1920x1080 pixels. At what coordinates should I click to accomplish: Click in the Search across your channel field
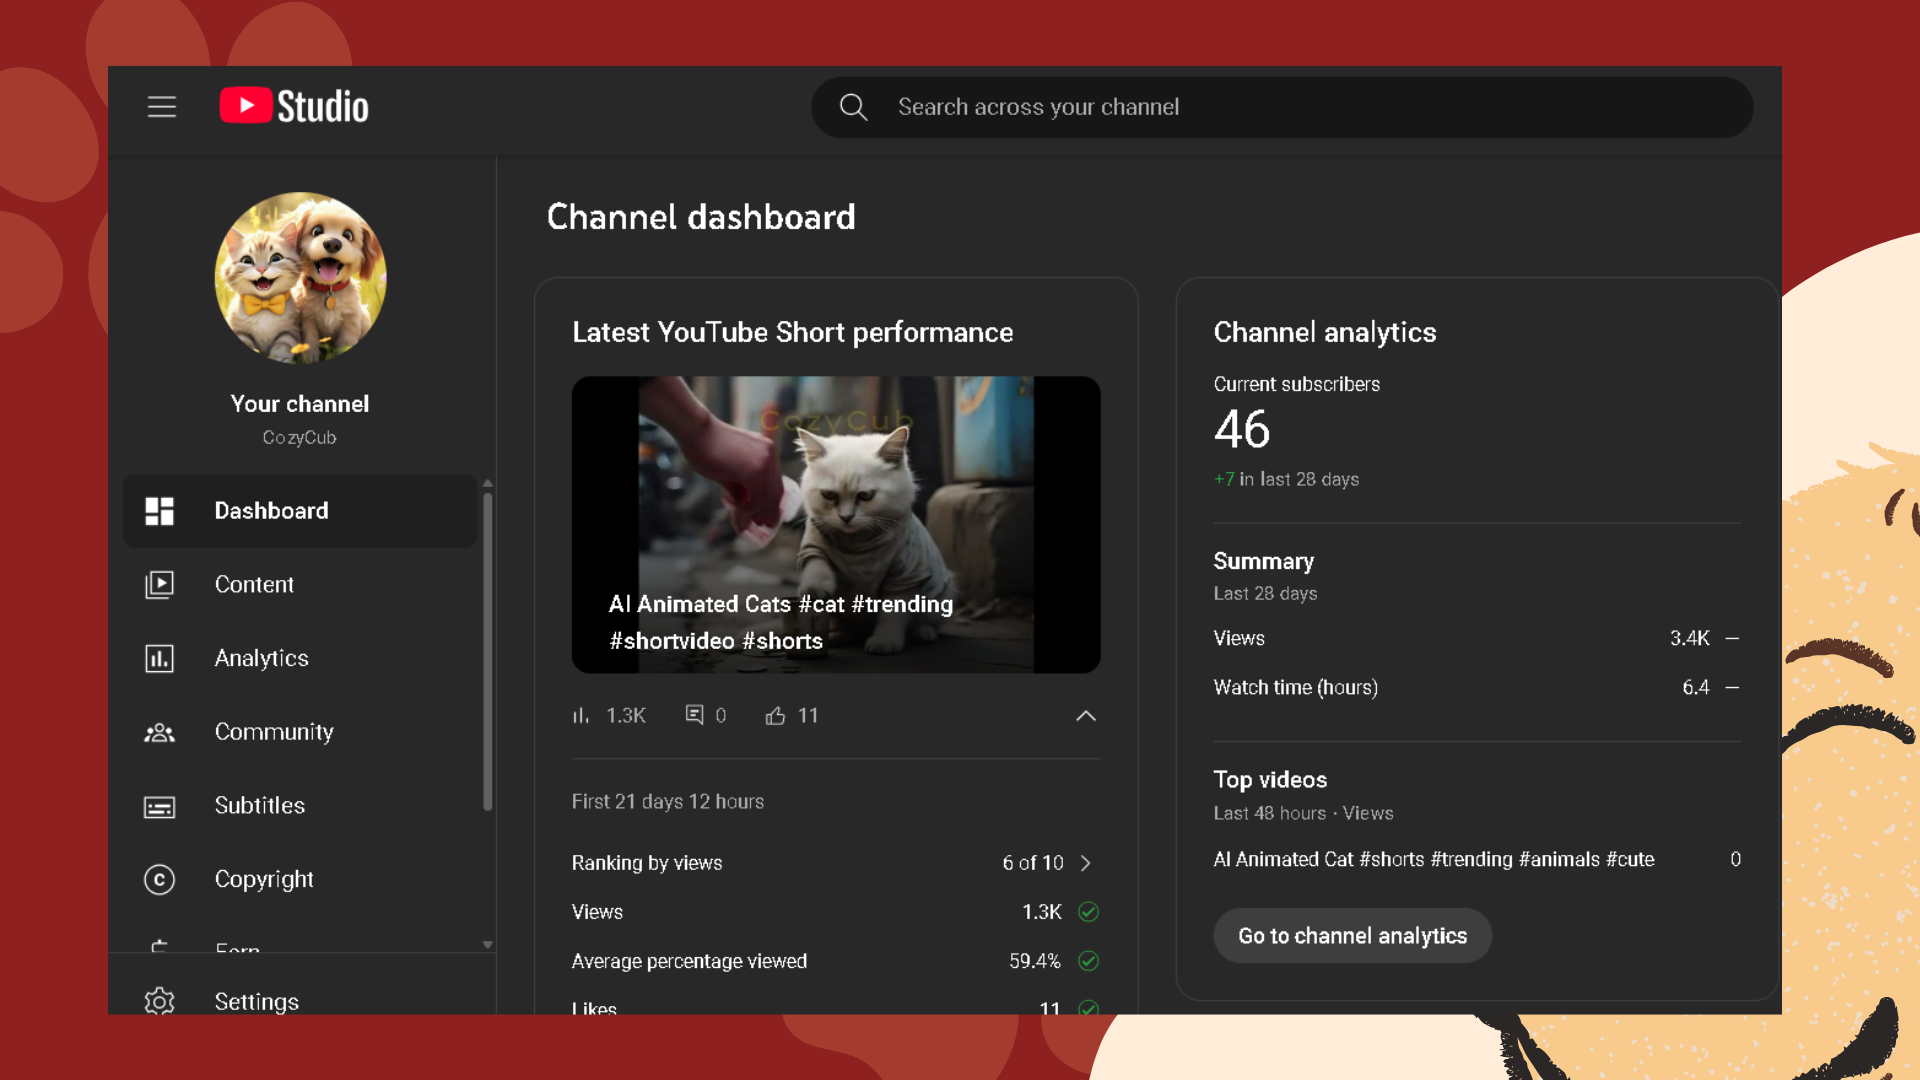coord(1282,107)
